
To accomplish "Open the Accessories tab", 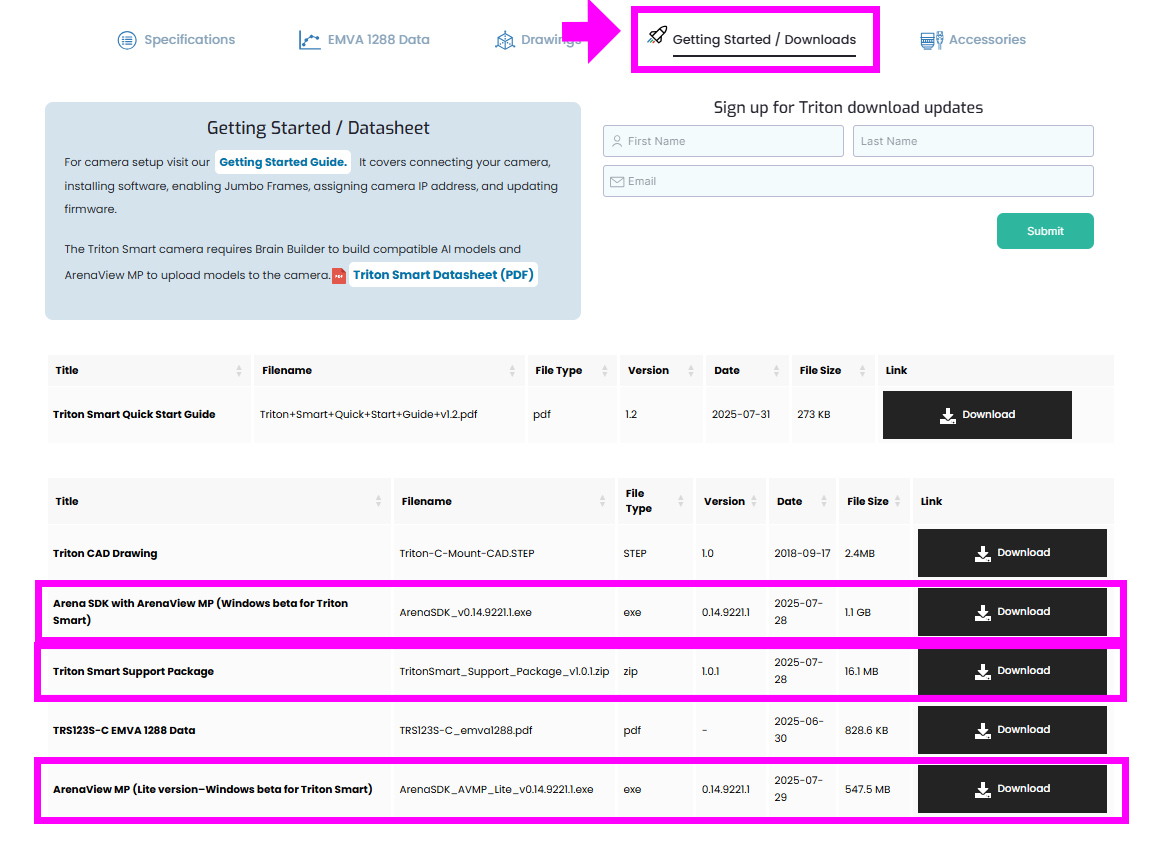I will tap(986, 40).
